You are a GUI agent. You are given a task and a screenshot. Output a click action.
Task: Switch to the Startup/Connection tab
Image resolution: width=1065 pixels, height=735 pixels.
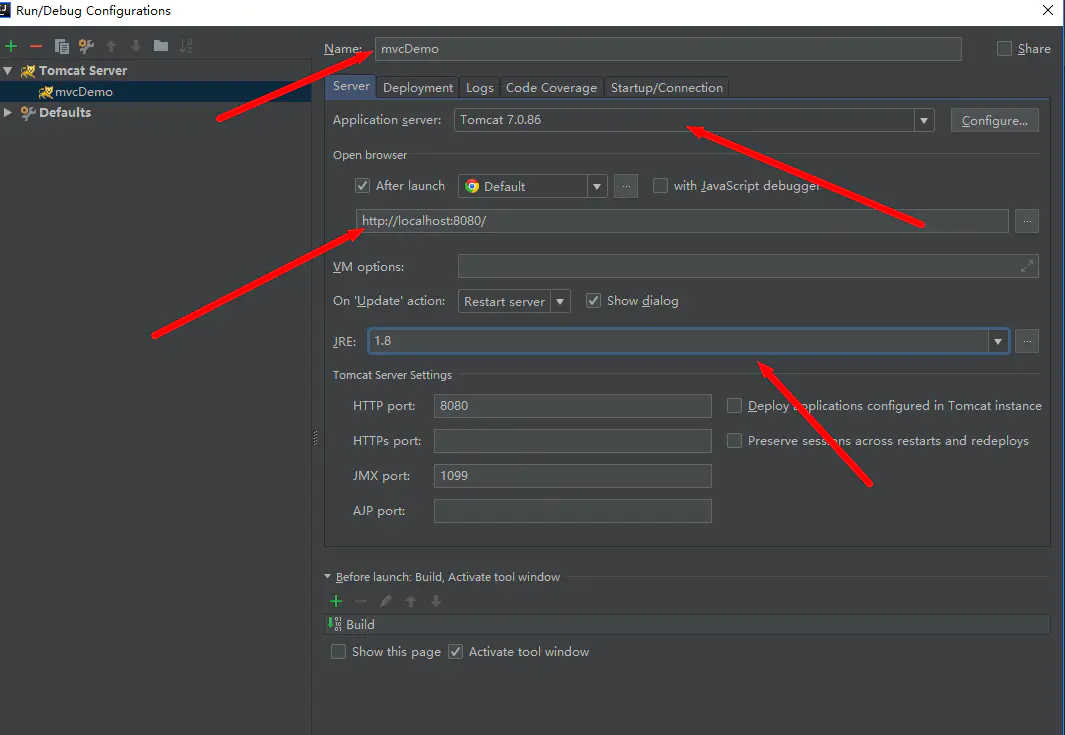[x=666, y=88]
